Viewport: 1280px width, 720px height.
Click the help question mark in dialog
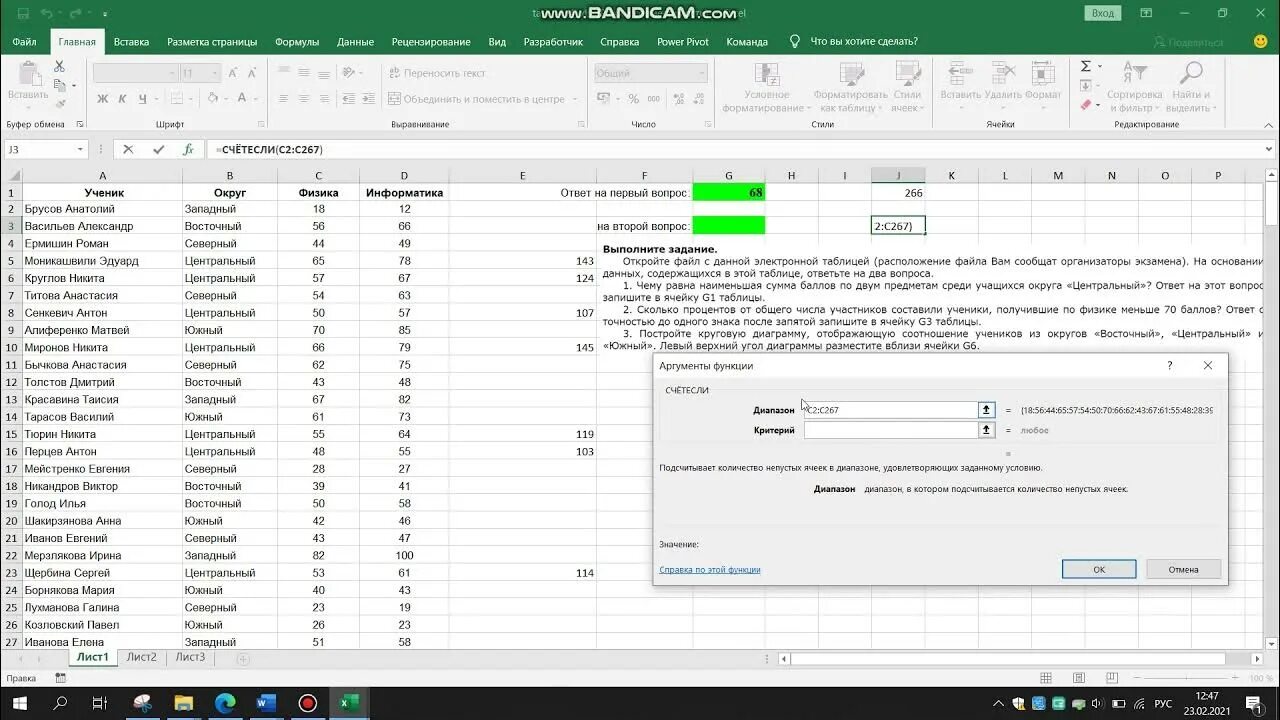tap(1170, 366)
